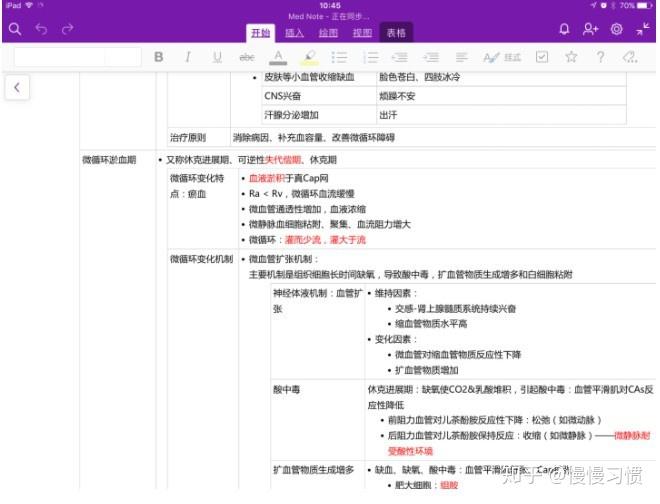Apply yellow highlighter color
This screenshot has width=660, height=504.
[310, 57]
